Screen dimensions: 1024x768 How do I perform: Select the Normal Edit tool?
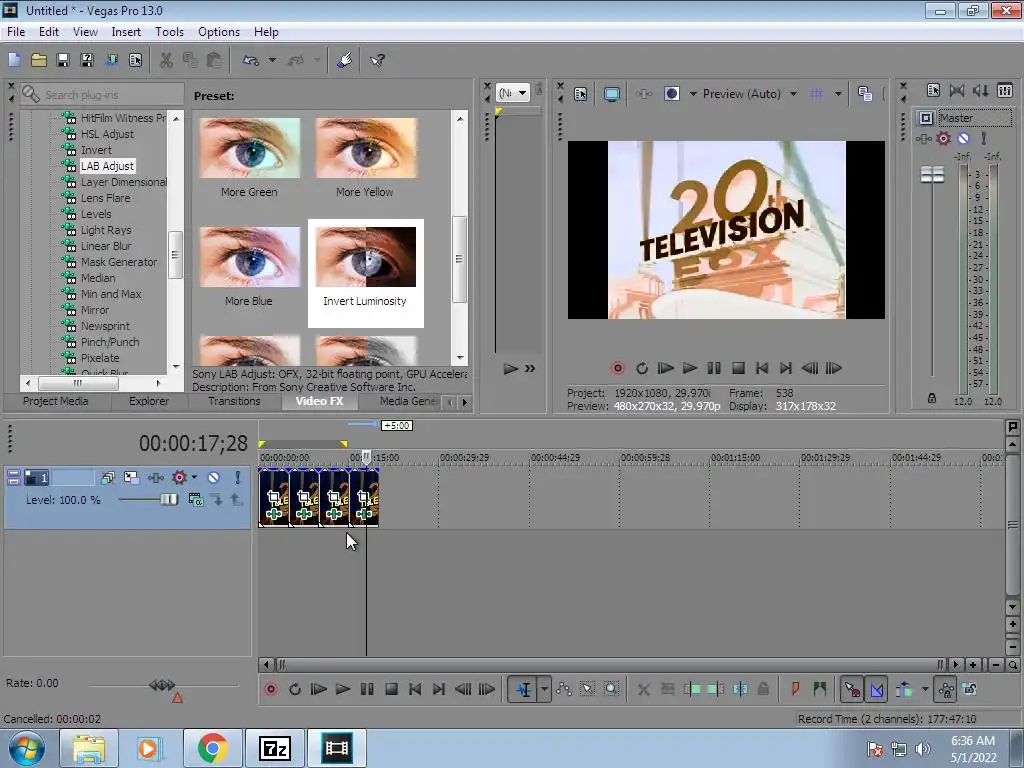click(x=524, y=689)
